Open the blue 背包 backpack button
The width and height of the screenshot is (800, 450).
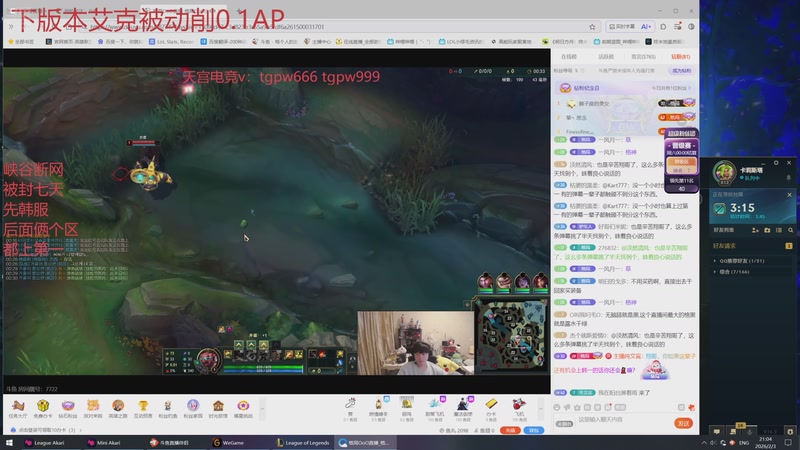click(534, 430)
